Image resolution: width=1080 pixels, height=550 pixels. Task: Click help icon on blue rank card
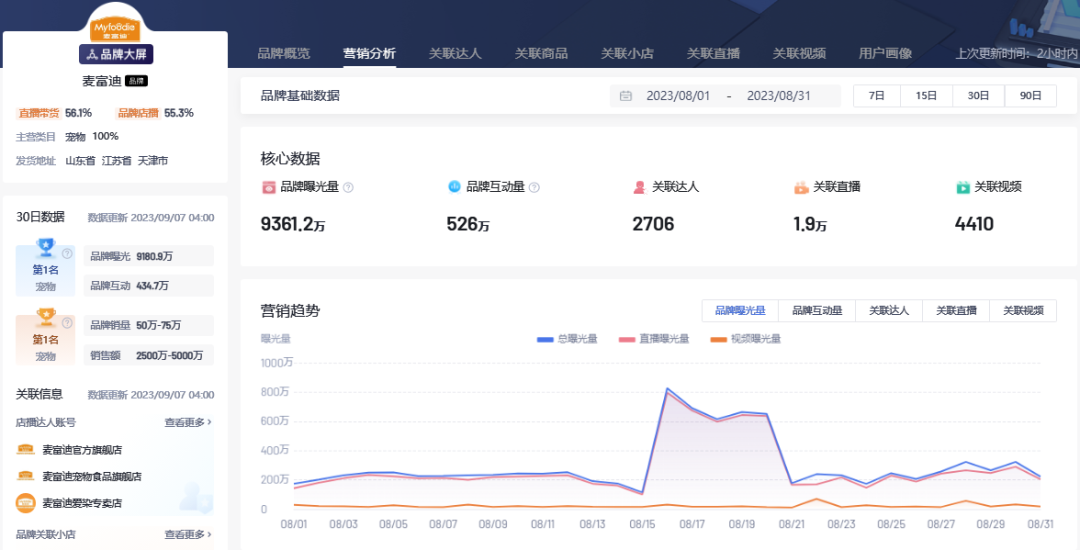point(67,253)
